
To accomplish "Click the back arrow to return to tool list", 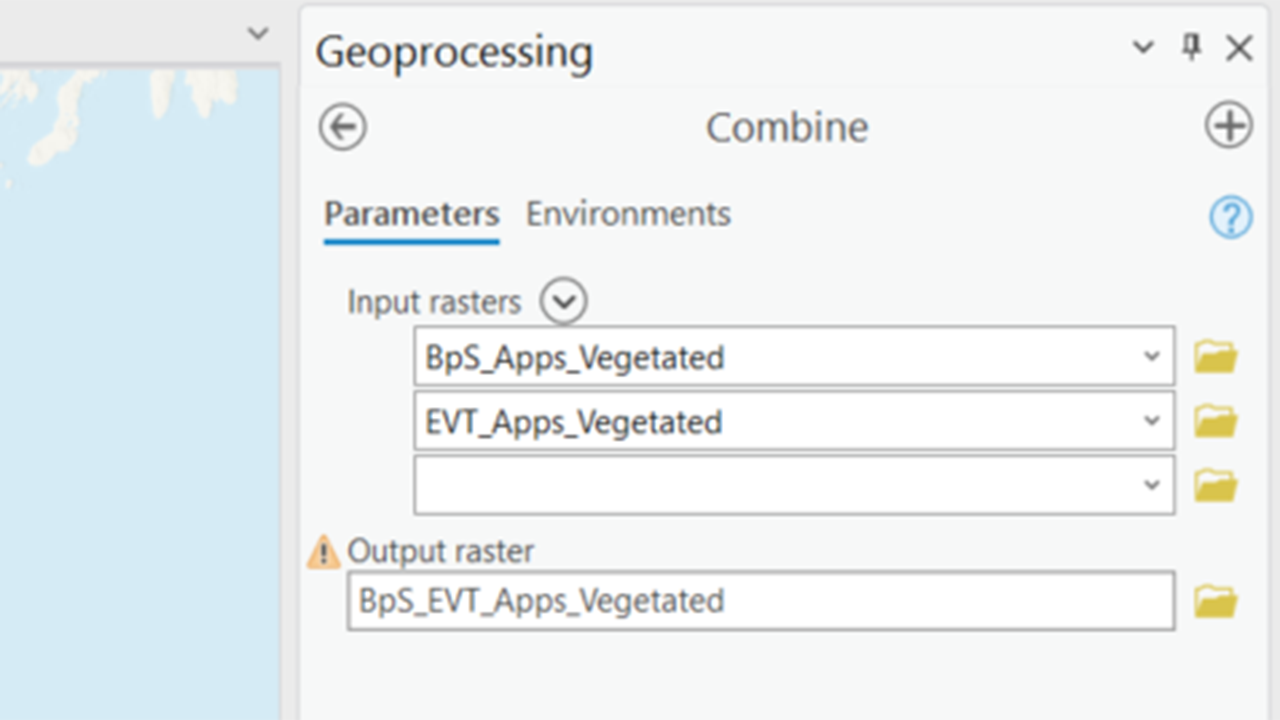I will [x=341, y=127].
